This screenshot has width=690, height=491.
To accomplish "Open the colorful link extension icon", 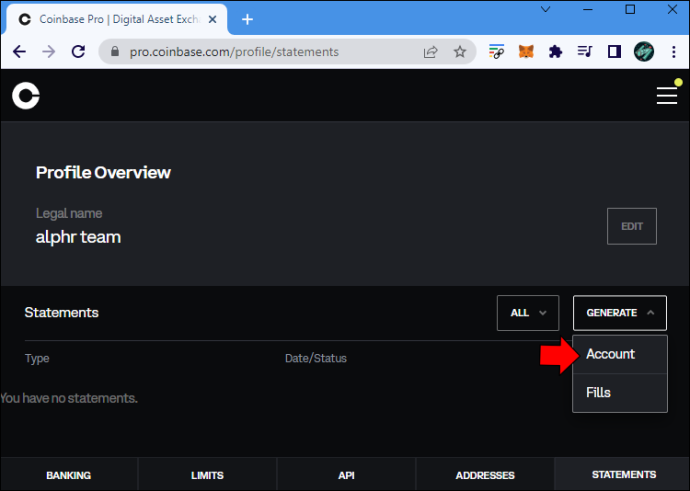I will click(496, 52).
